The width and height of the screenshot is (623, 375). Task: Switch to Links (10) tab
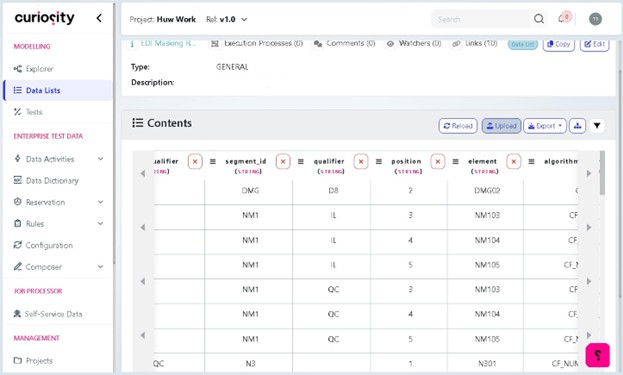[x=475, y=43]
